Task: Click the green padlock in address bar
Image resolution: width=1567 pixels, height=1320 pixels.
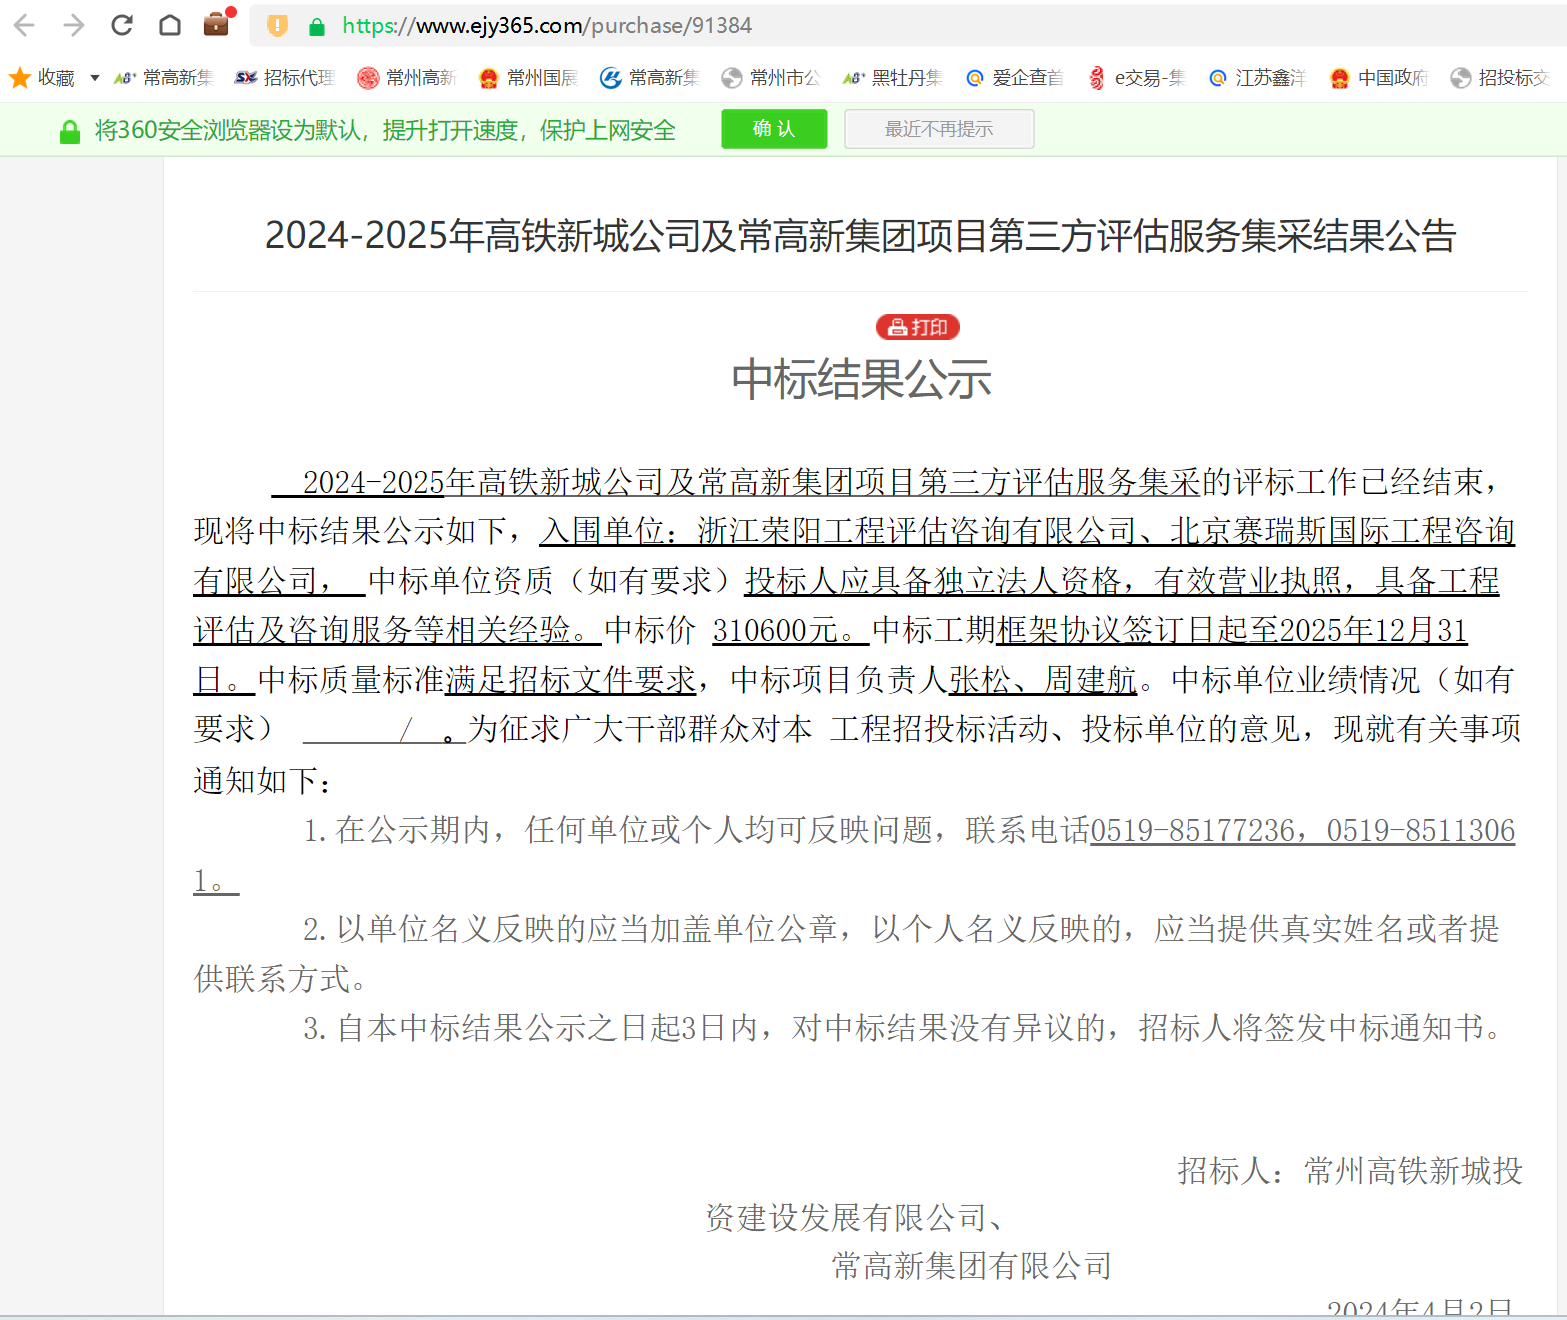Action: tap(317, 27)
